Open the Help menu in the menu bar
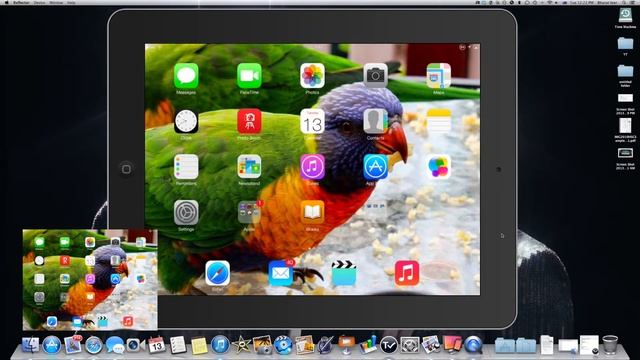This screenshot has height=360, width=640. 71,2
